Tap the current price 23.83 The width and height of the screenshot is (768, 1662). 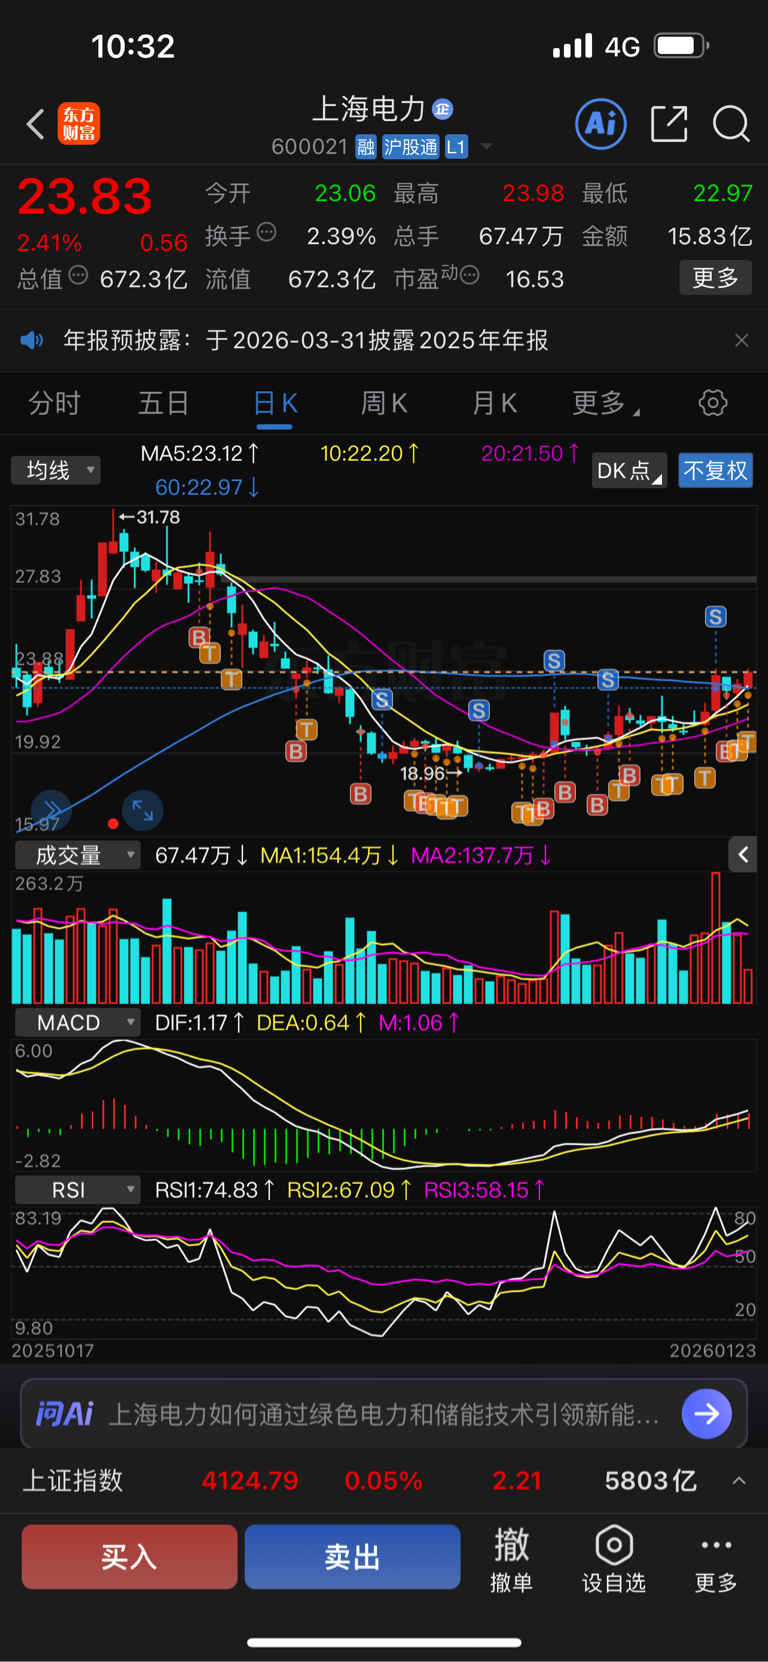click(x=85, y=196)
